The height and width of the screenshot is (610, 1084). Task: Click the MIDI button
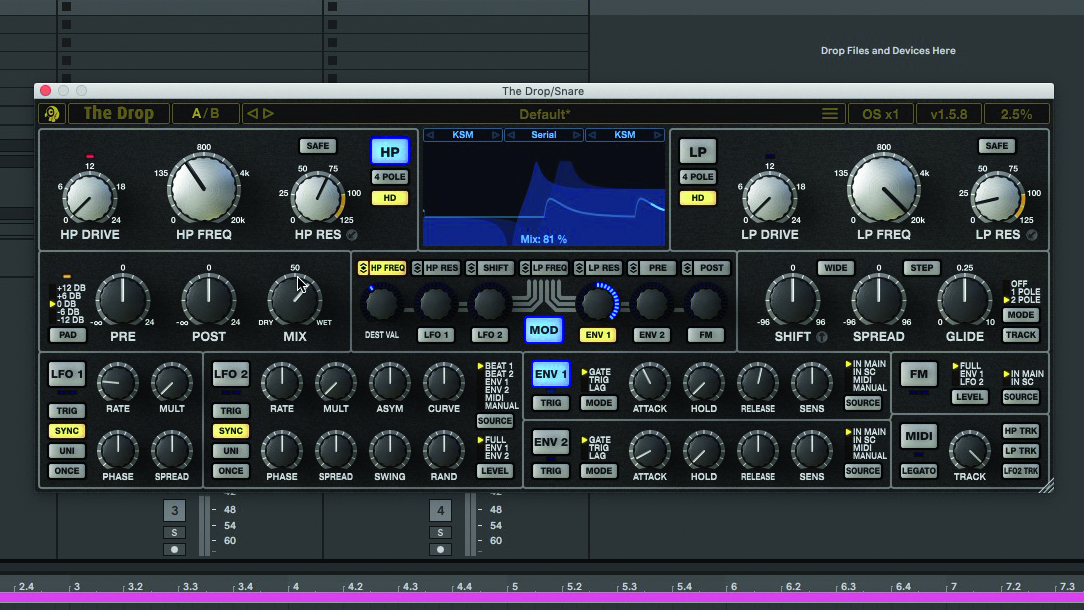coord(919,436)
